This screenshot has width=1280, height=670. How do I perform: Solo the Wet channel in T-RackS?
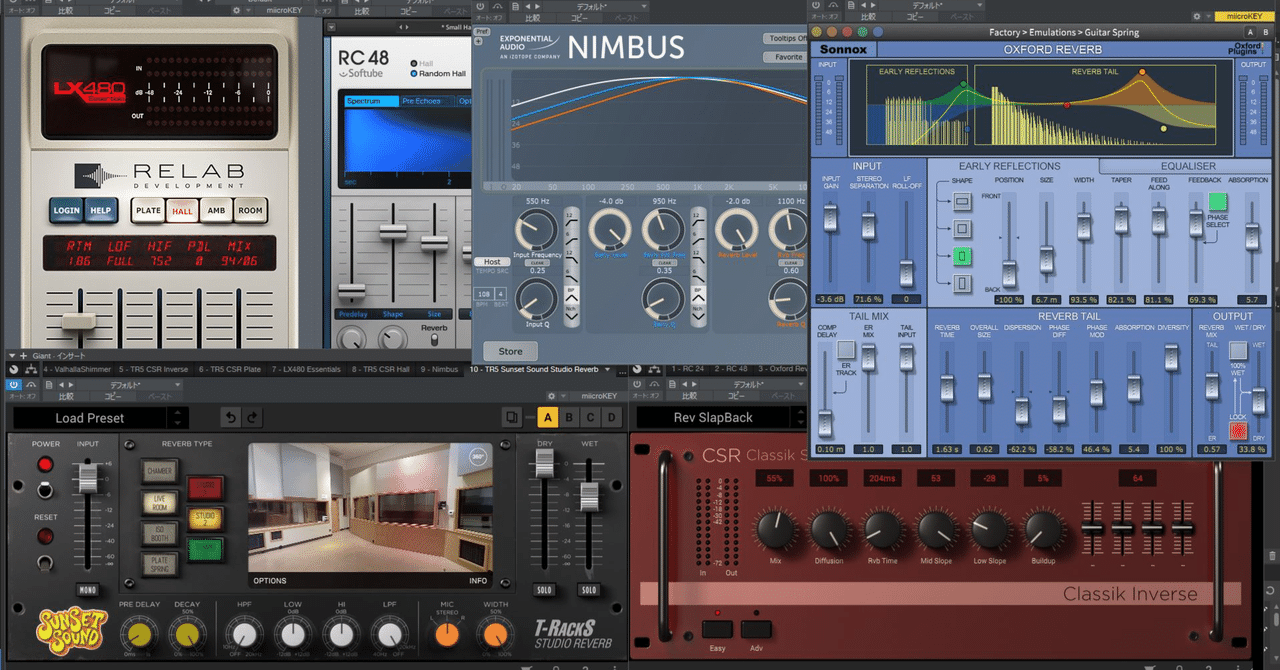[x=589, y=590]
